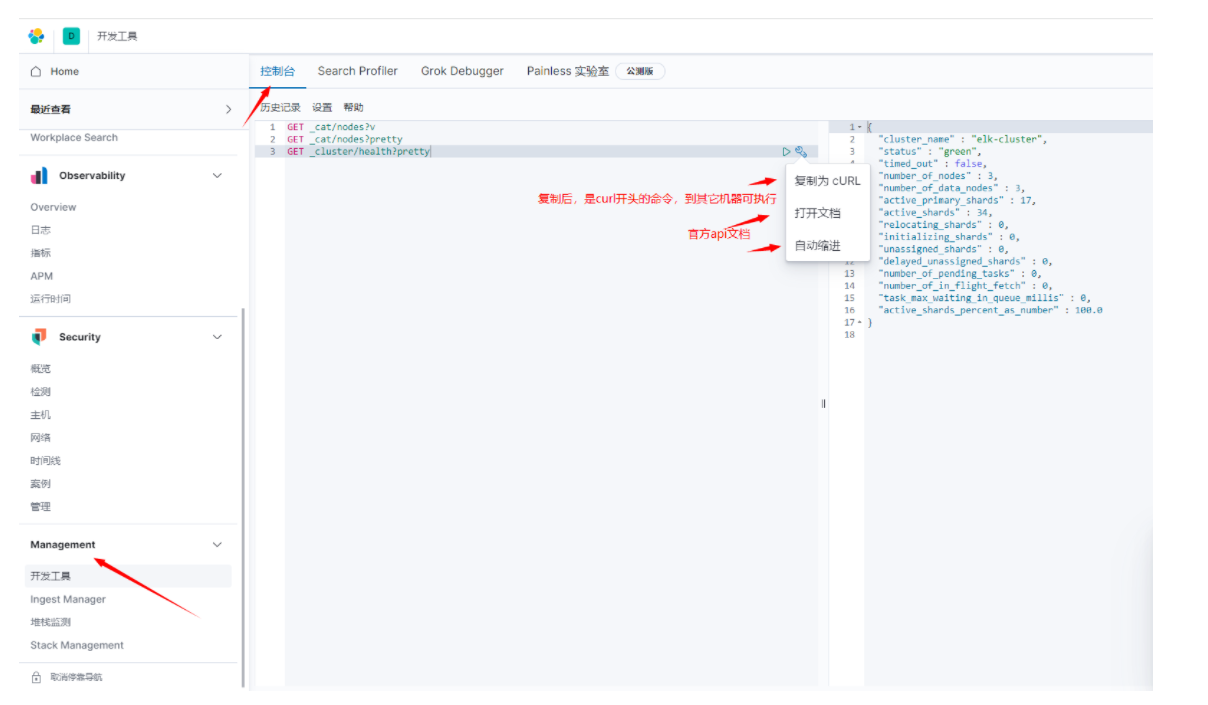Open Ingest Manager link

[x=68, y=599]
